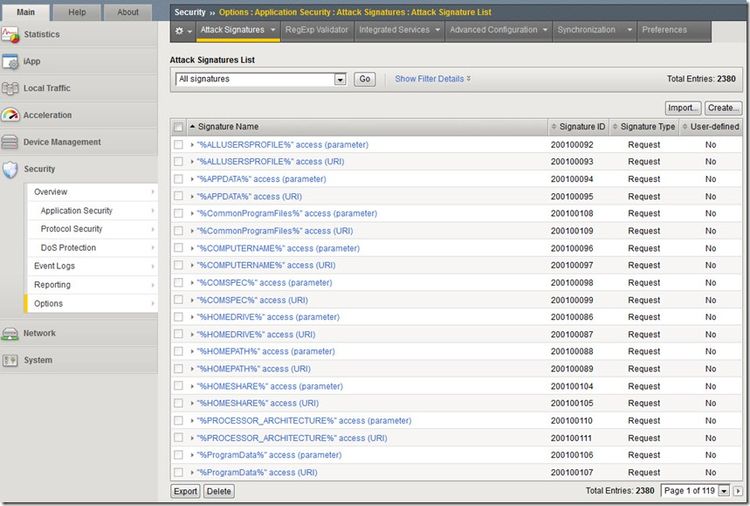Viewport: 750px width, 506px height.
Task: Click the Statistics chart icon in sidebar
Action: click(x=10, y=35)
